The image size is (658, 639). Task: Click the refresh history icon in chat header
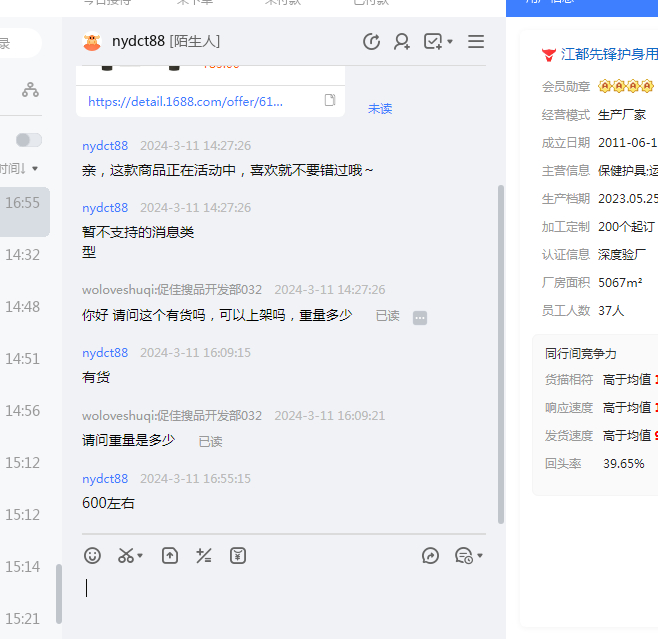click(x=371, y=41)
